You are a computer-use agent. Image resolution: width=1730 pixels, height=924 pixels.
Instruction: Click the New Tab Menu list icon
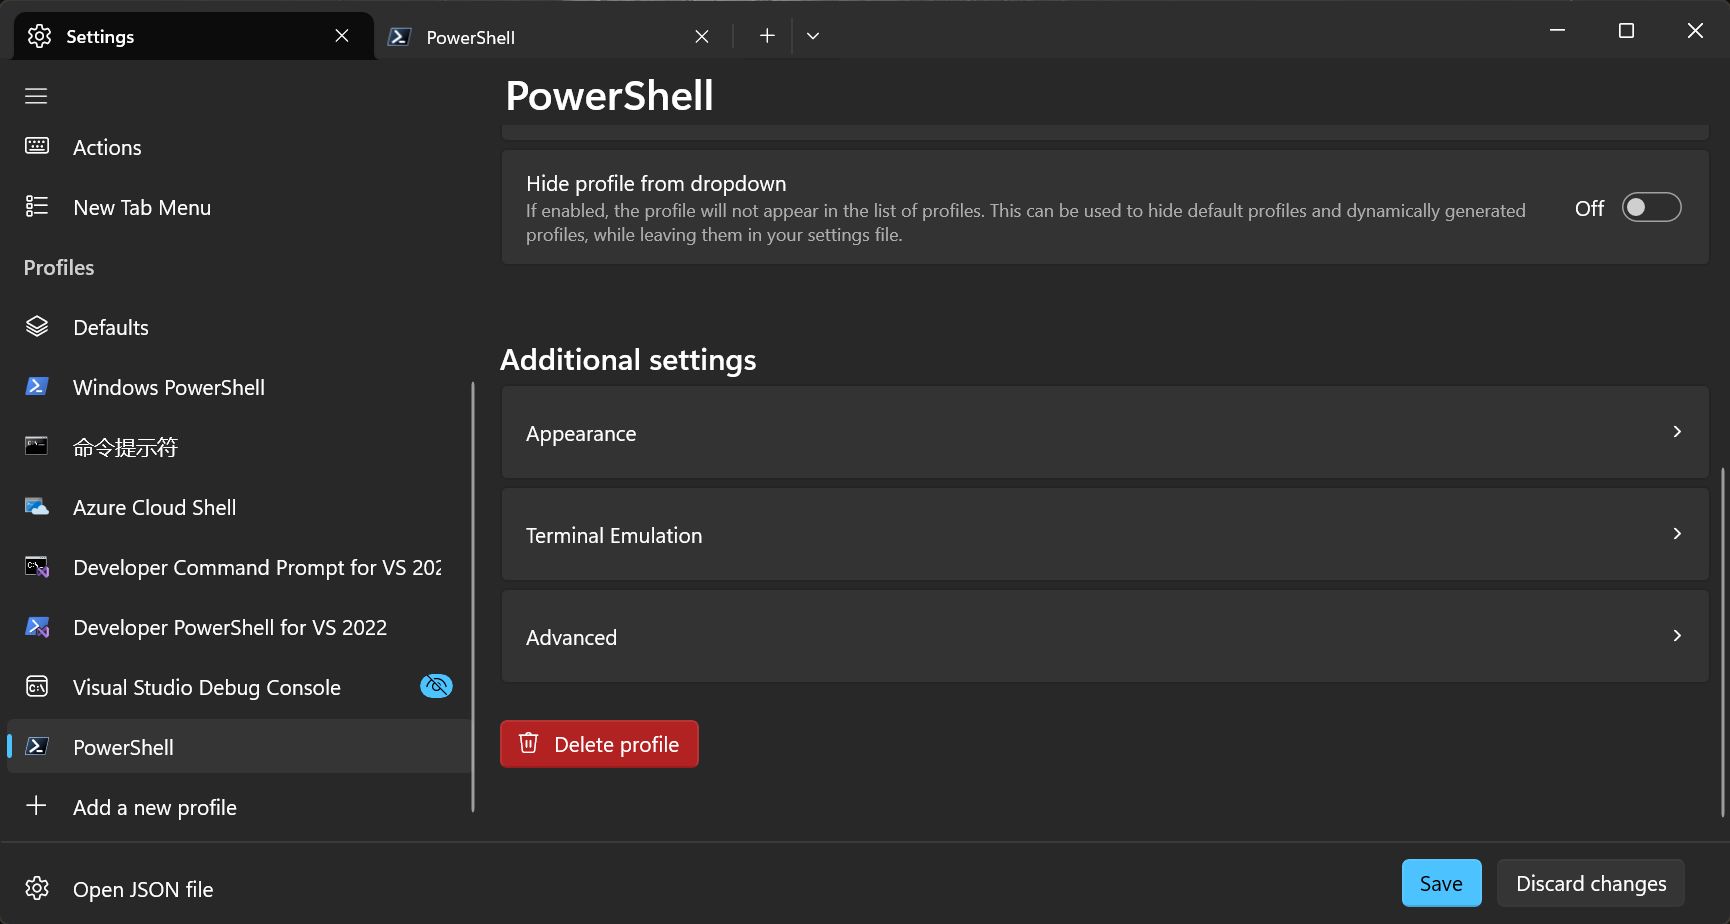[x=37, y=206]
